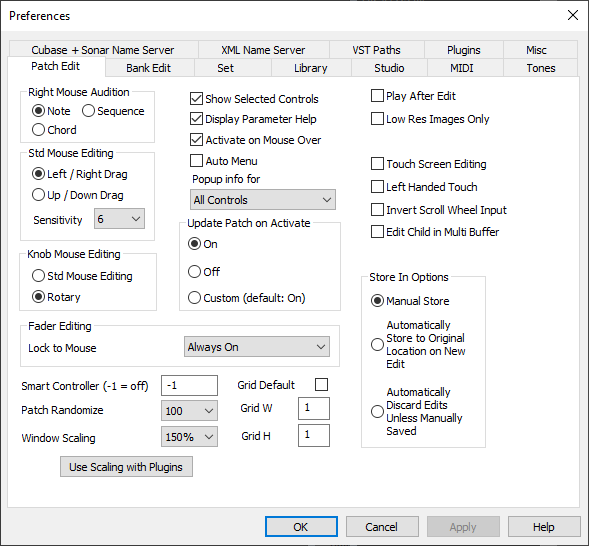The height and width of the screenshot is (546, 589).
Task: Click Use Scaling with Plugins button
Action: tap(126, 467)
